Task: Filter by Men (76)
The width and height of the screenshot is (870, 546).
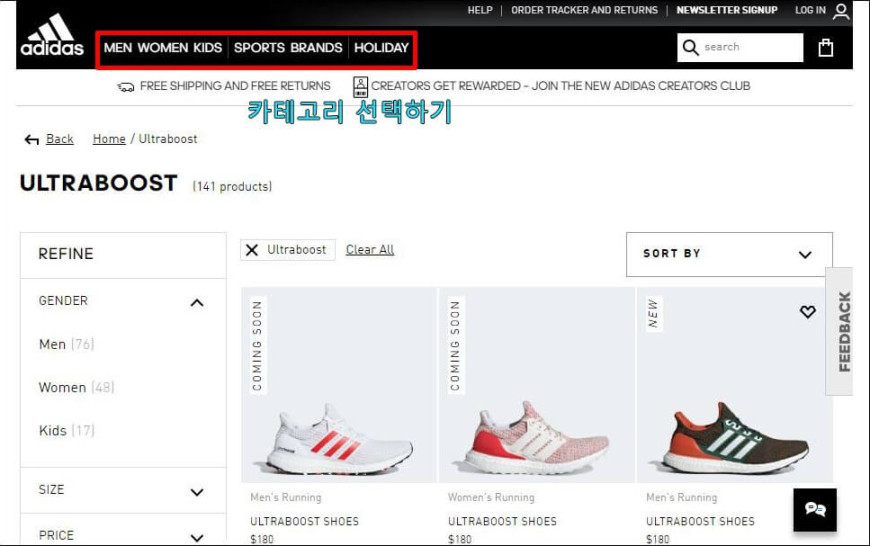Action: [x=67, y=345]
